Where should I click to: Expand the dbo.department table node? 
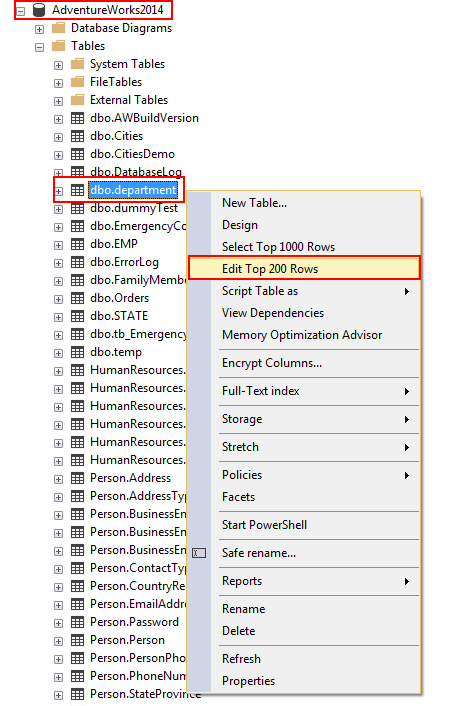point(59,191)
